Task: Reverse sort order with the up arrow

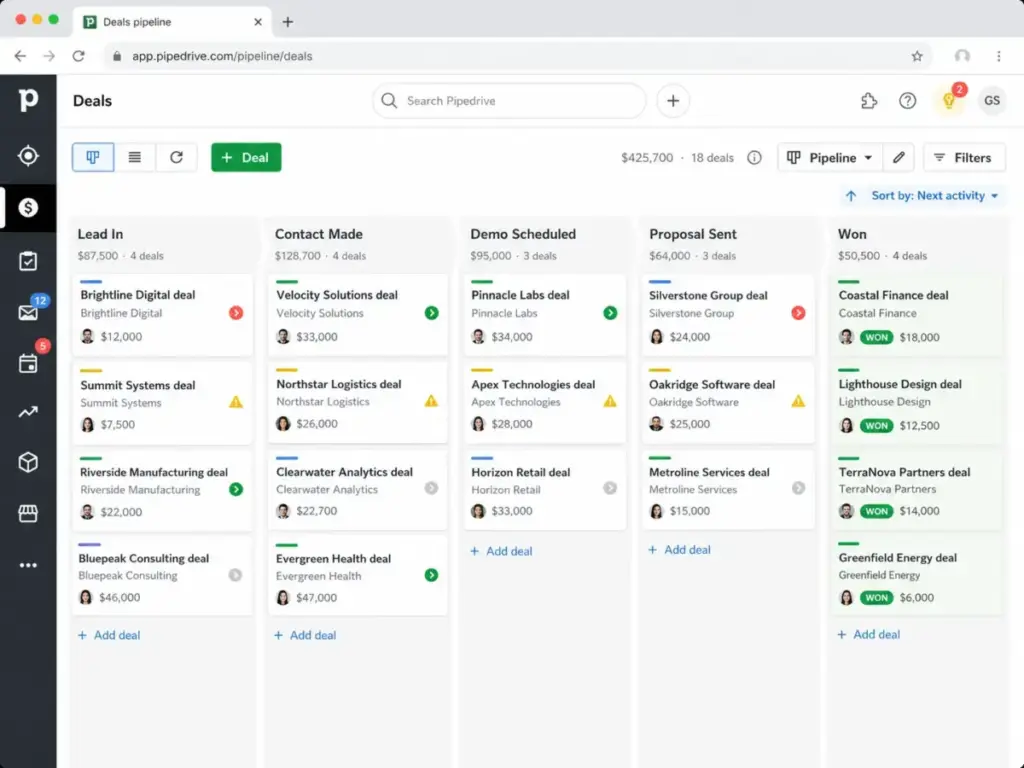Action: [851, 196]
